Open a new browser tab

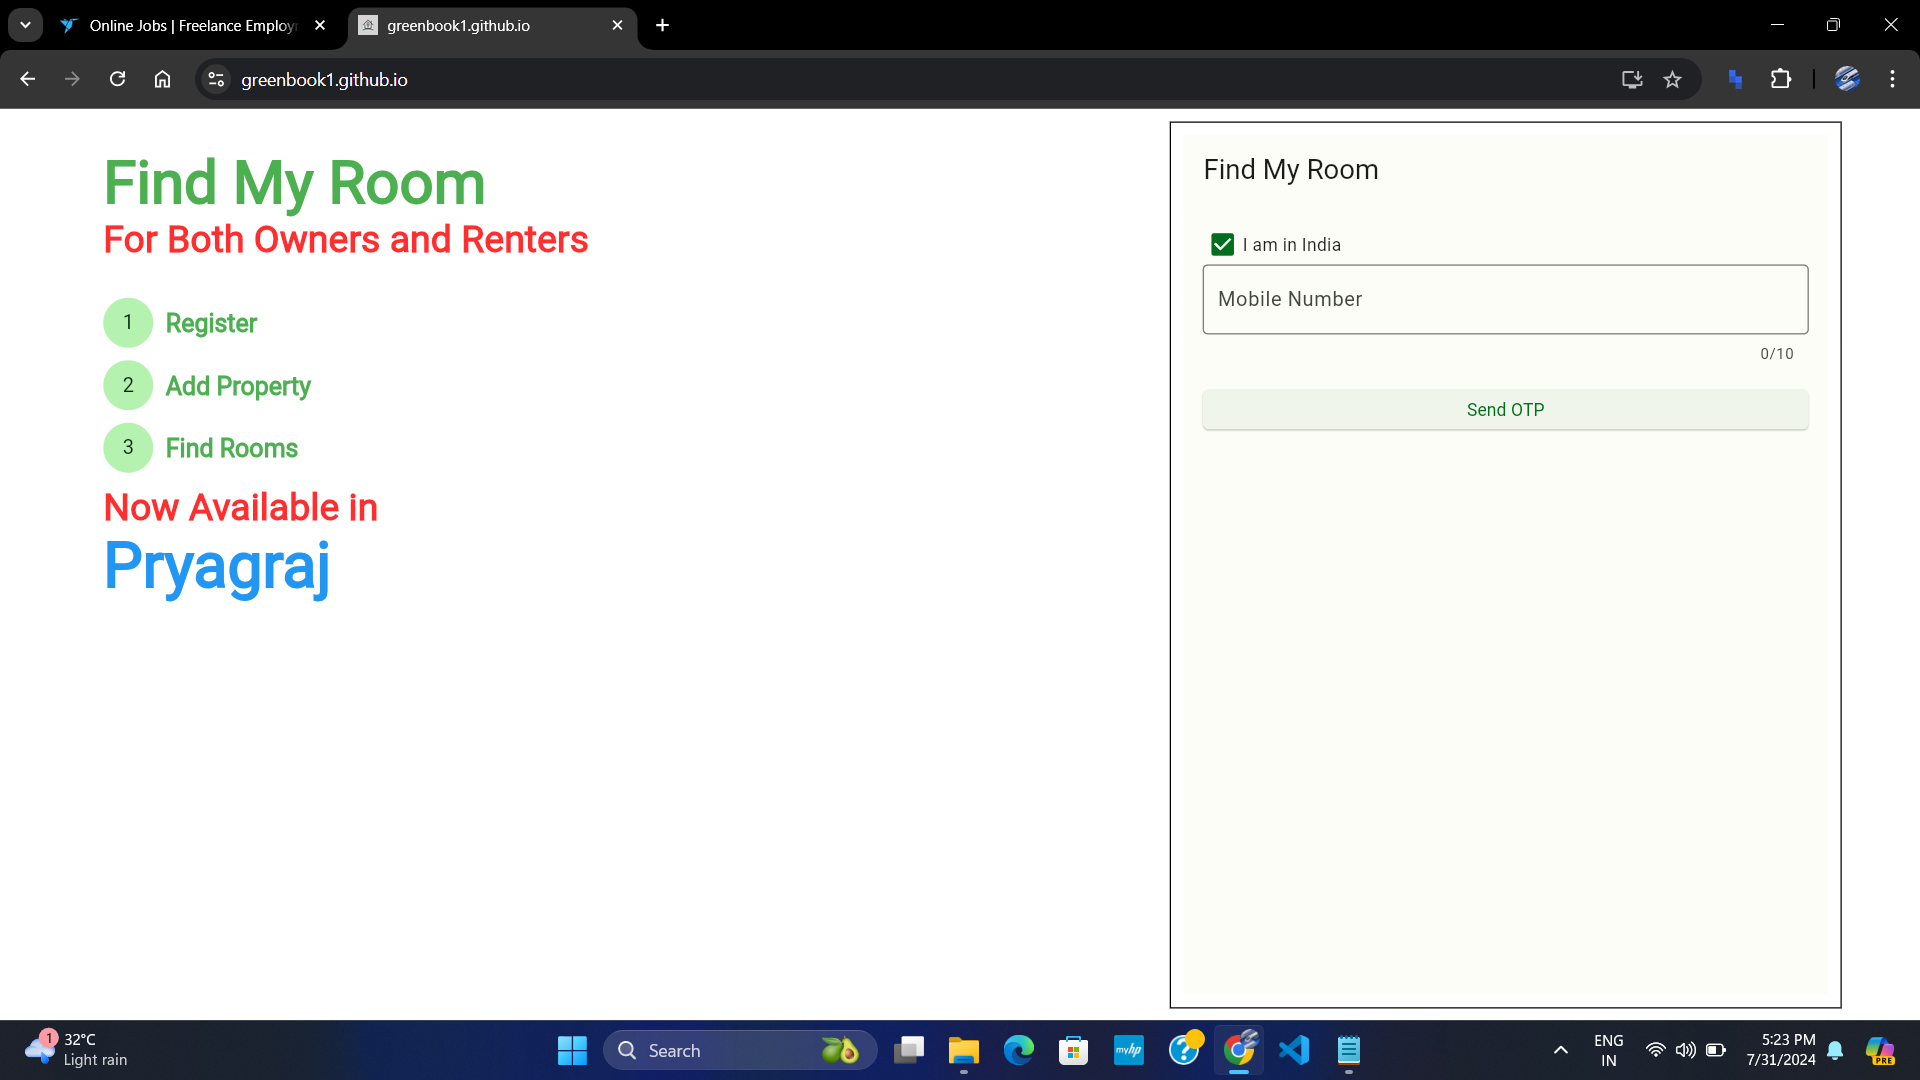[662, 25]
